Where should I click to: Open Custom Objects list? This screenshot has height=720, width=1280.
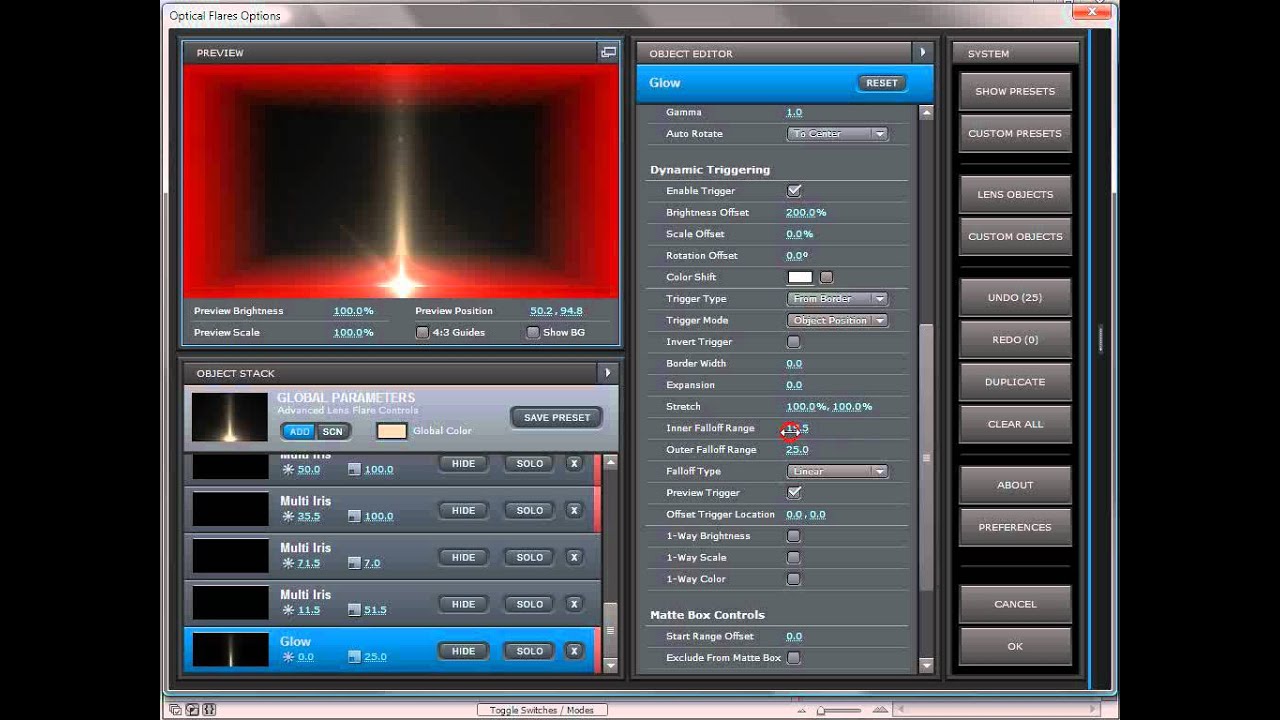[x=1015, y=236]
